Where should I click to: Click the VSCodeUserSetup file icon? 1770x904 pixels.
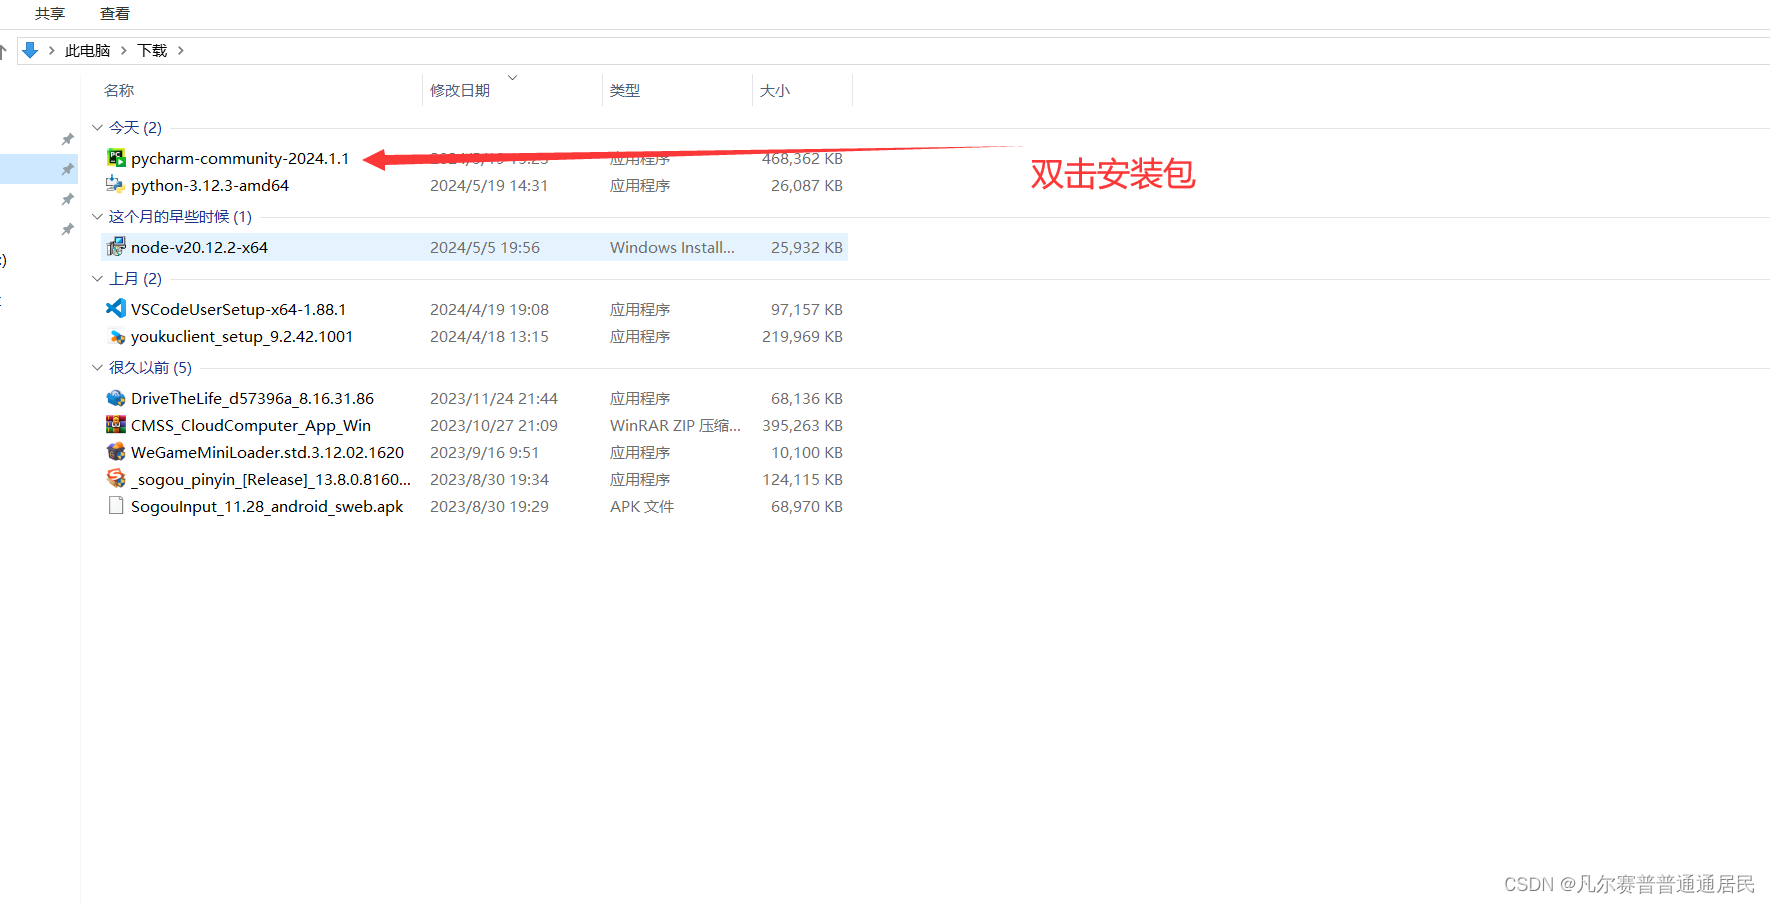(116, 309)
